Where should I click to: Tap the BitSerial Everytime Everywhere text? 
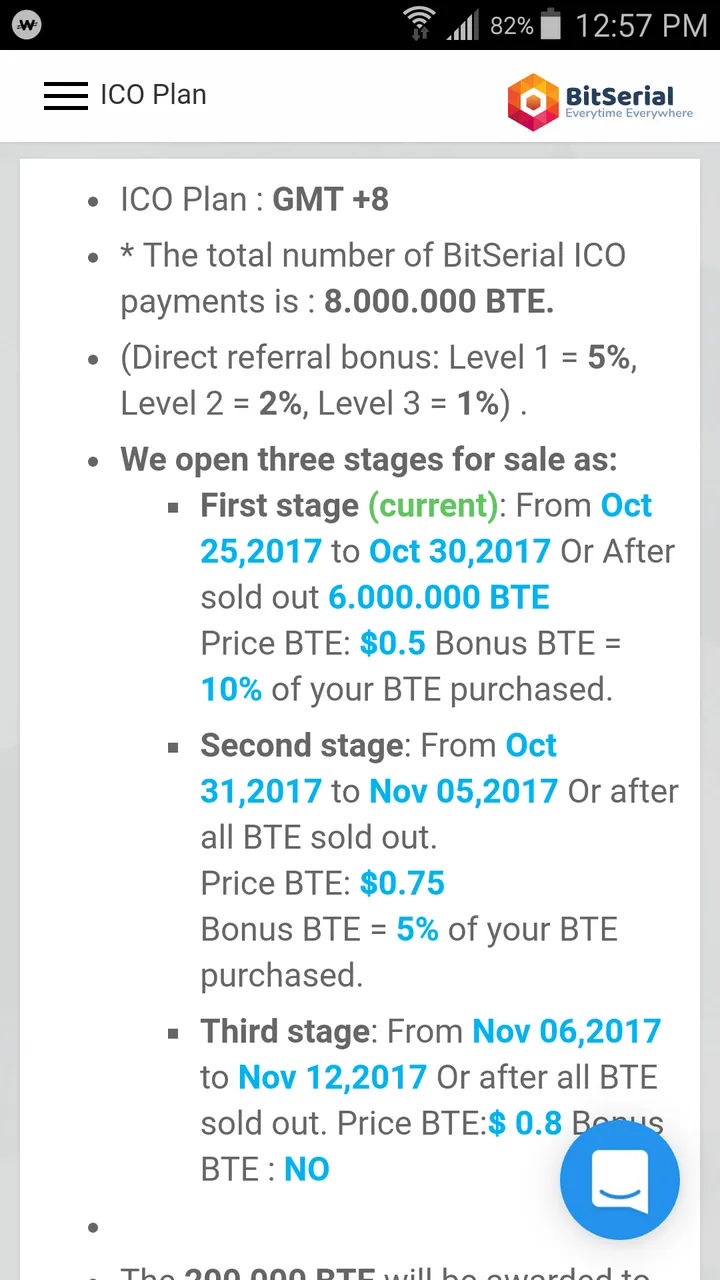pyautogui.click(x=629, y=102)
